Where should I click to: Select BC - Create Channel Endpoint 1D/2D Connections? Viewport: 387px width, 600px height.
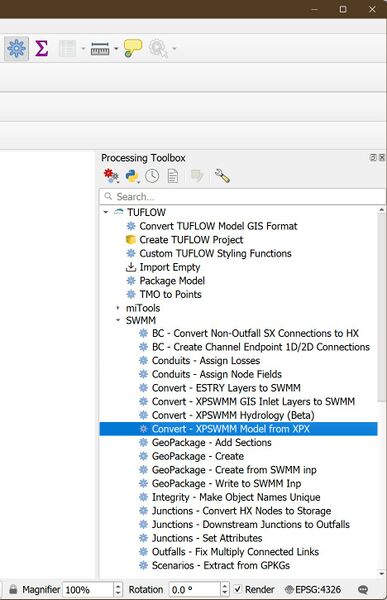pos(261,347)
